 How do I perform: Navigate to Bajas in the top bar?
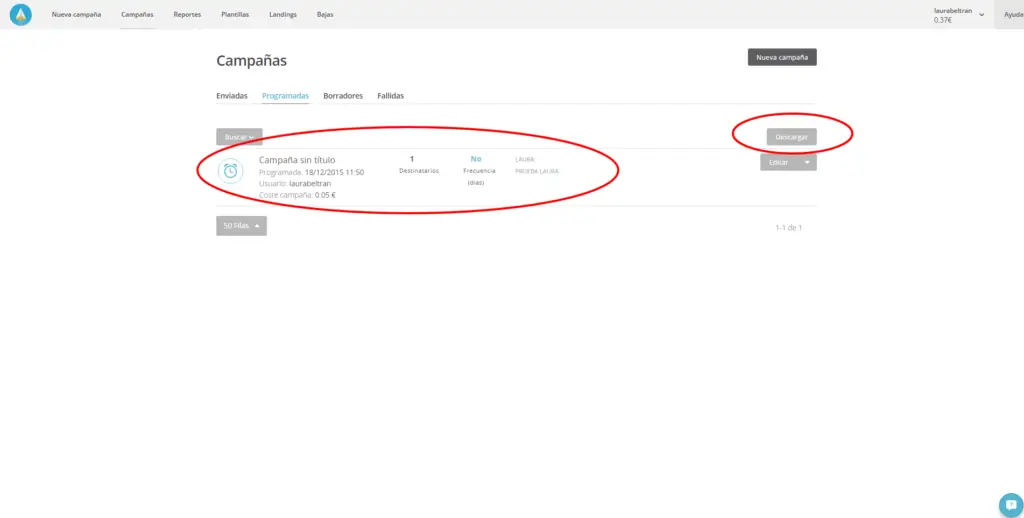tap(325, 15)
